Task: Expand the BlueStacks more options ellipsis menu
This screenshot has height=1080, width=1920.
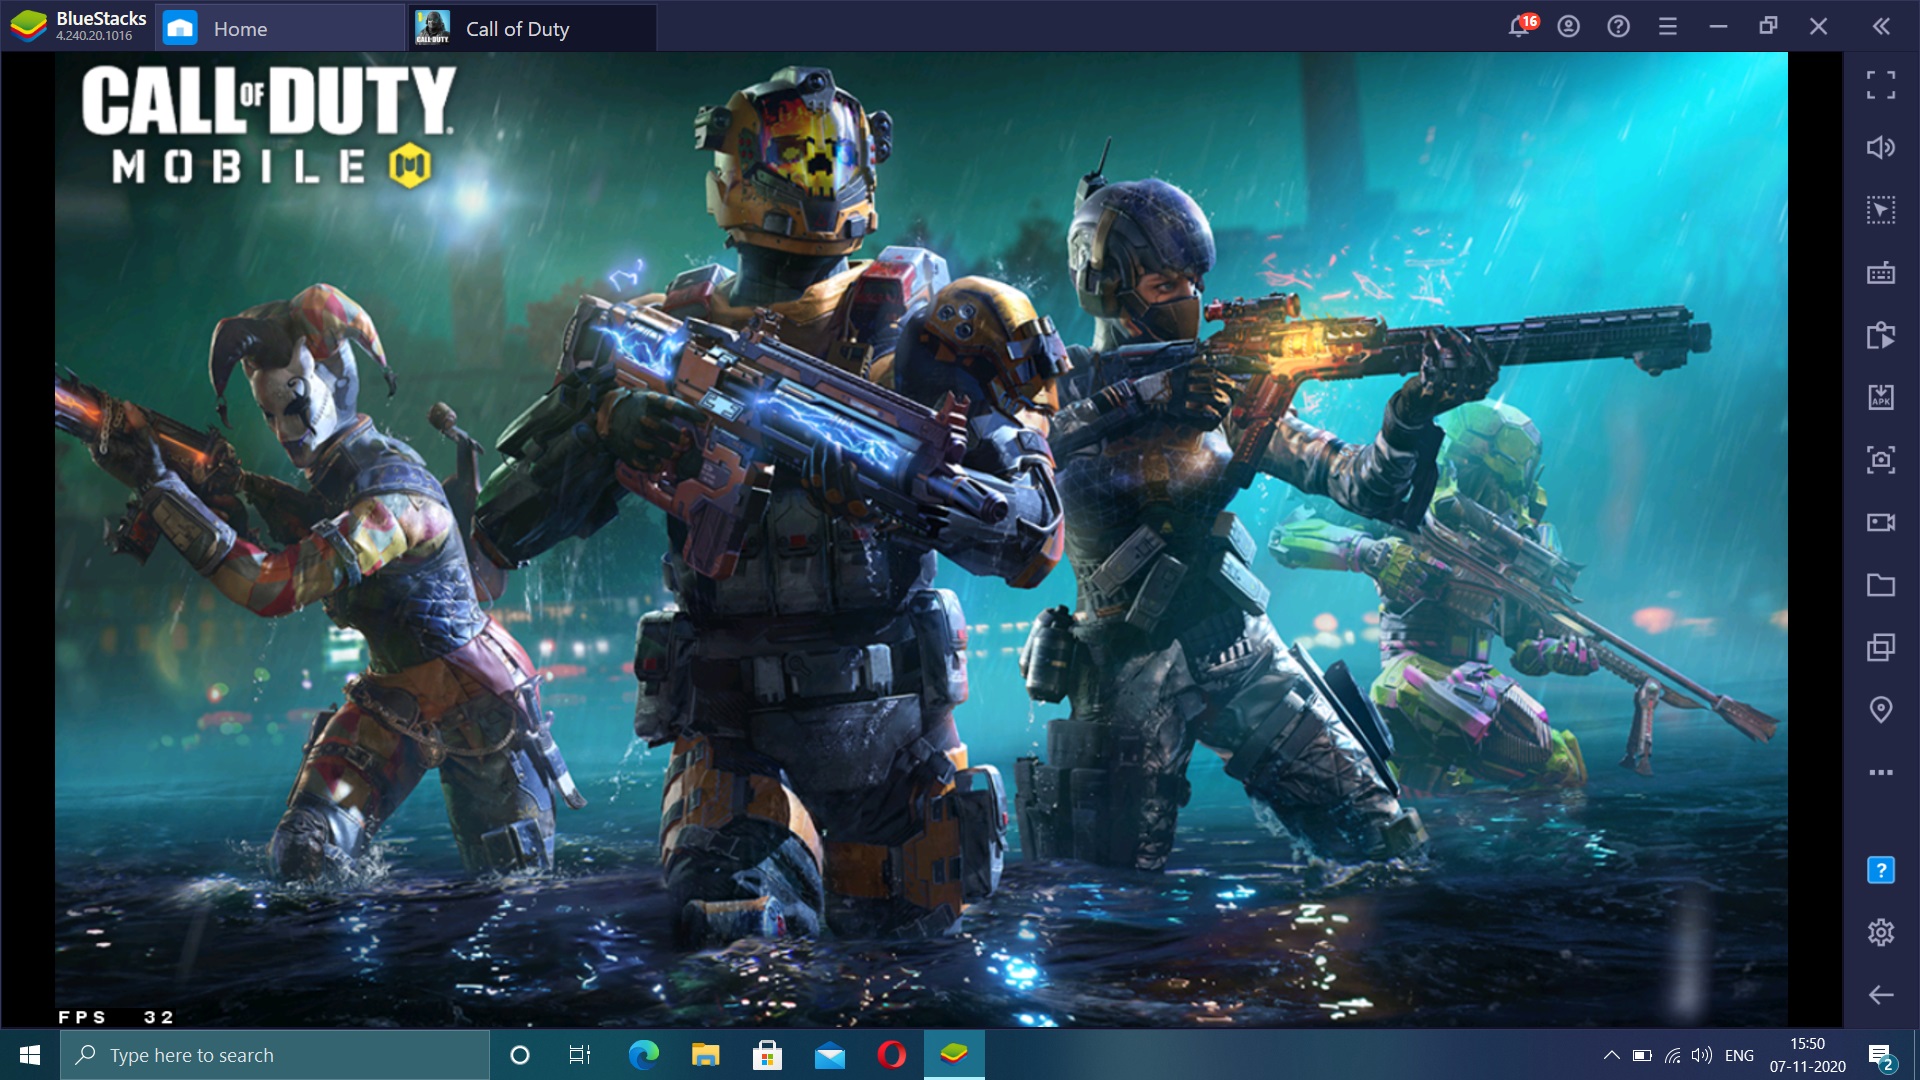Action: click(x=1882, y=771)
